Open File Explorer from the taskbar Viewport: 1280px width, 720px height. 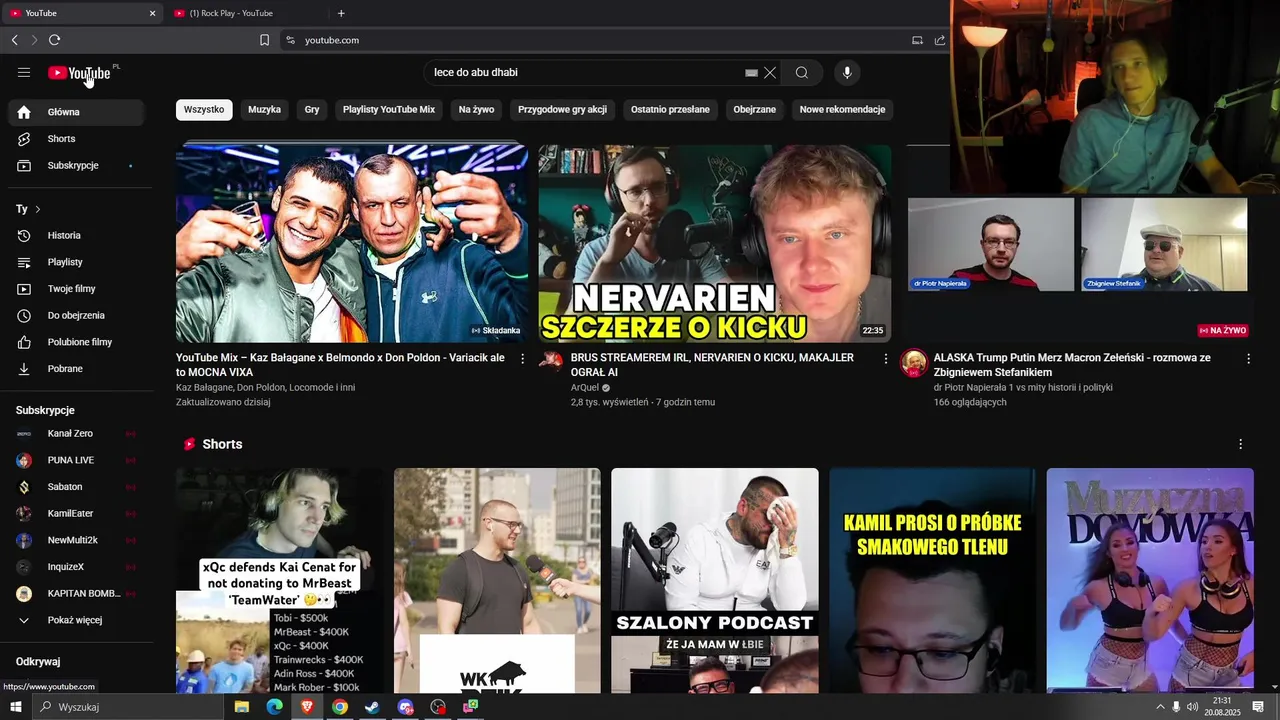pyautogui.click(x=242, y=707)
